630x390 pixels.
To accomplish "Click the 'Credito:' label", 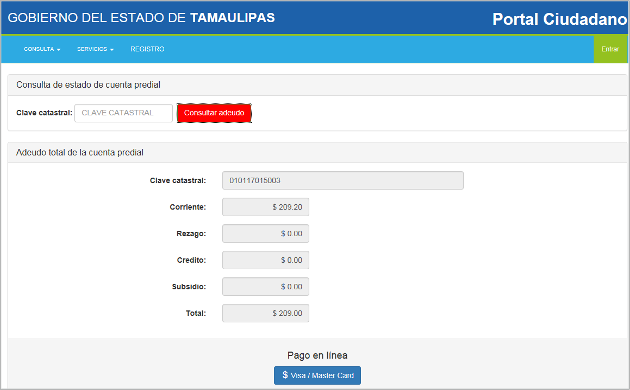I will click(x=191, y=260).
